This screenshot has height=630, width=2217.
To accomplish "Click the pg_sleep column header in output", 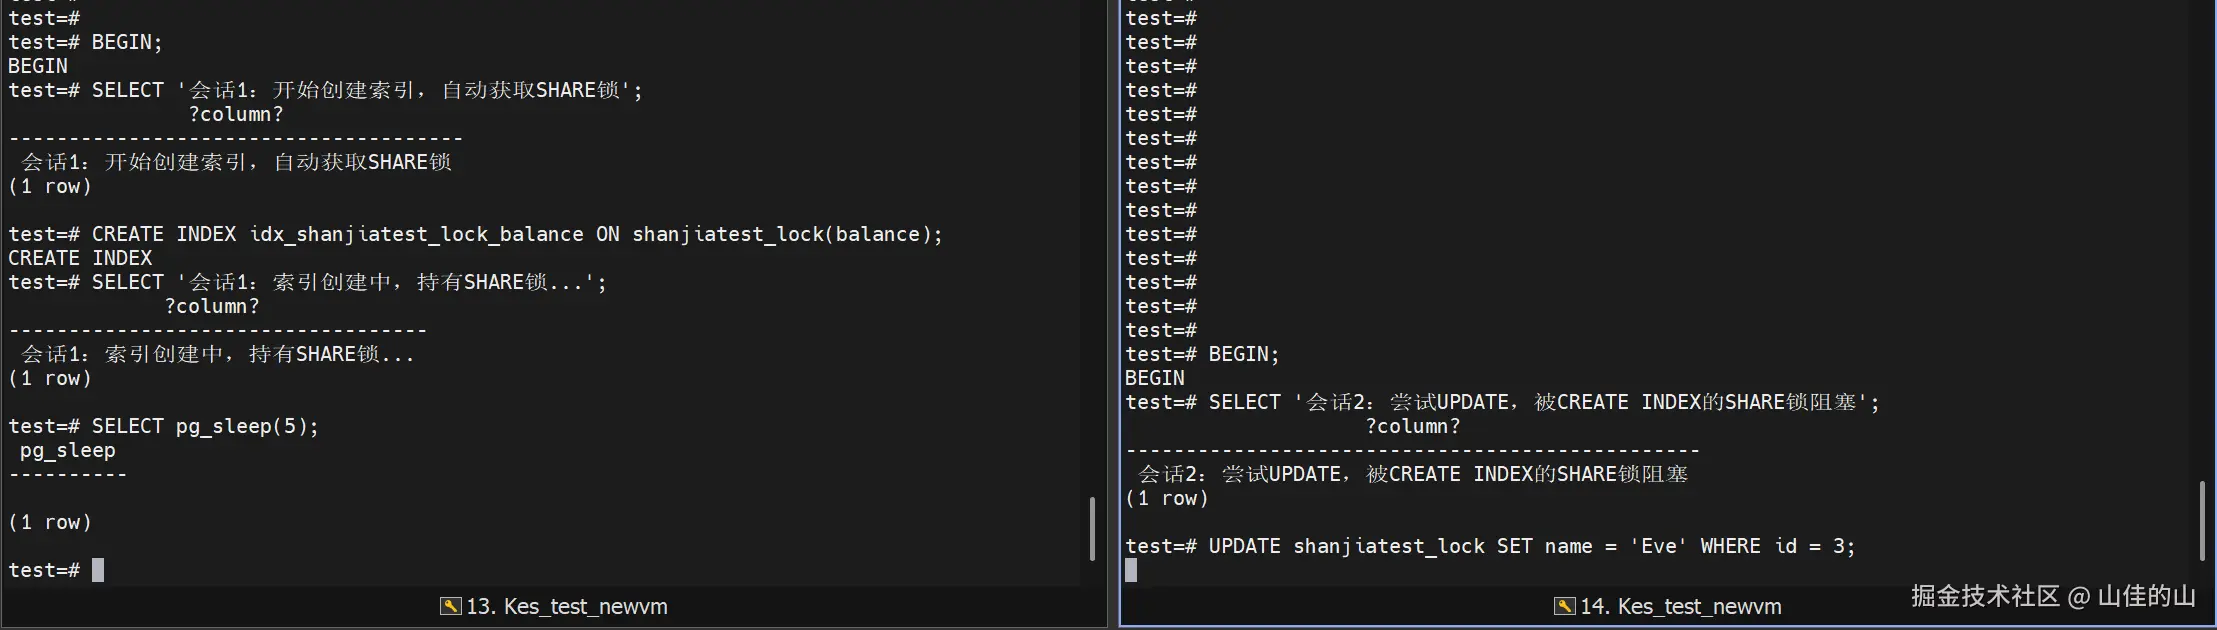I will pyautogui.click(x=68, y=450).
